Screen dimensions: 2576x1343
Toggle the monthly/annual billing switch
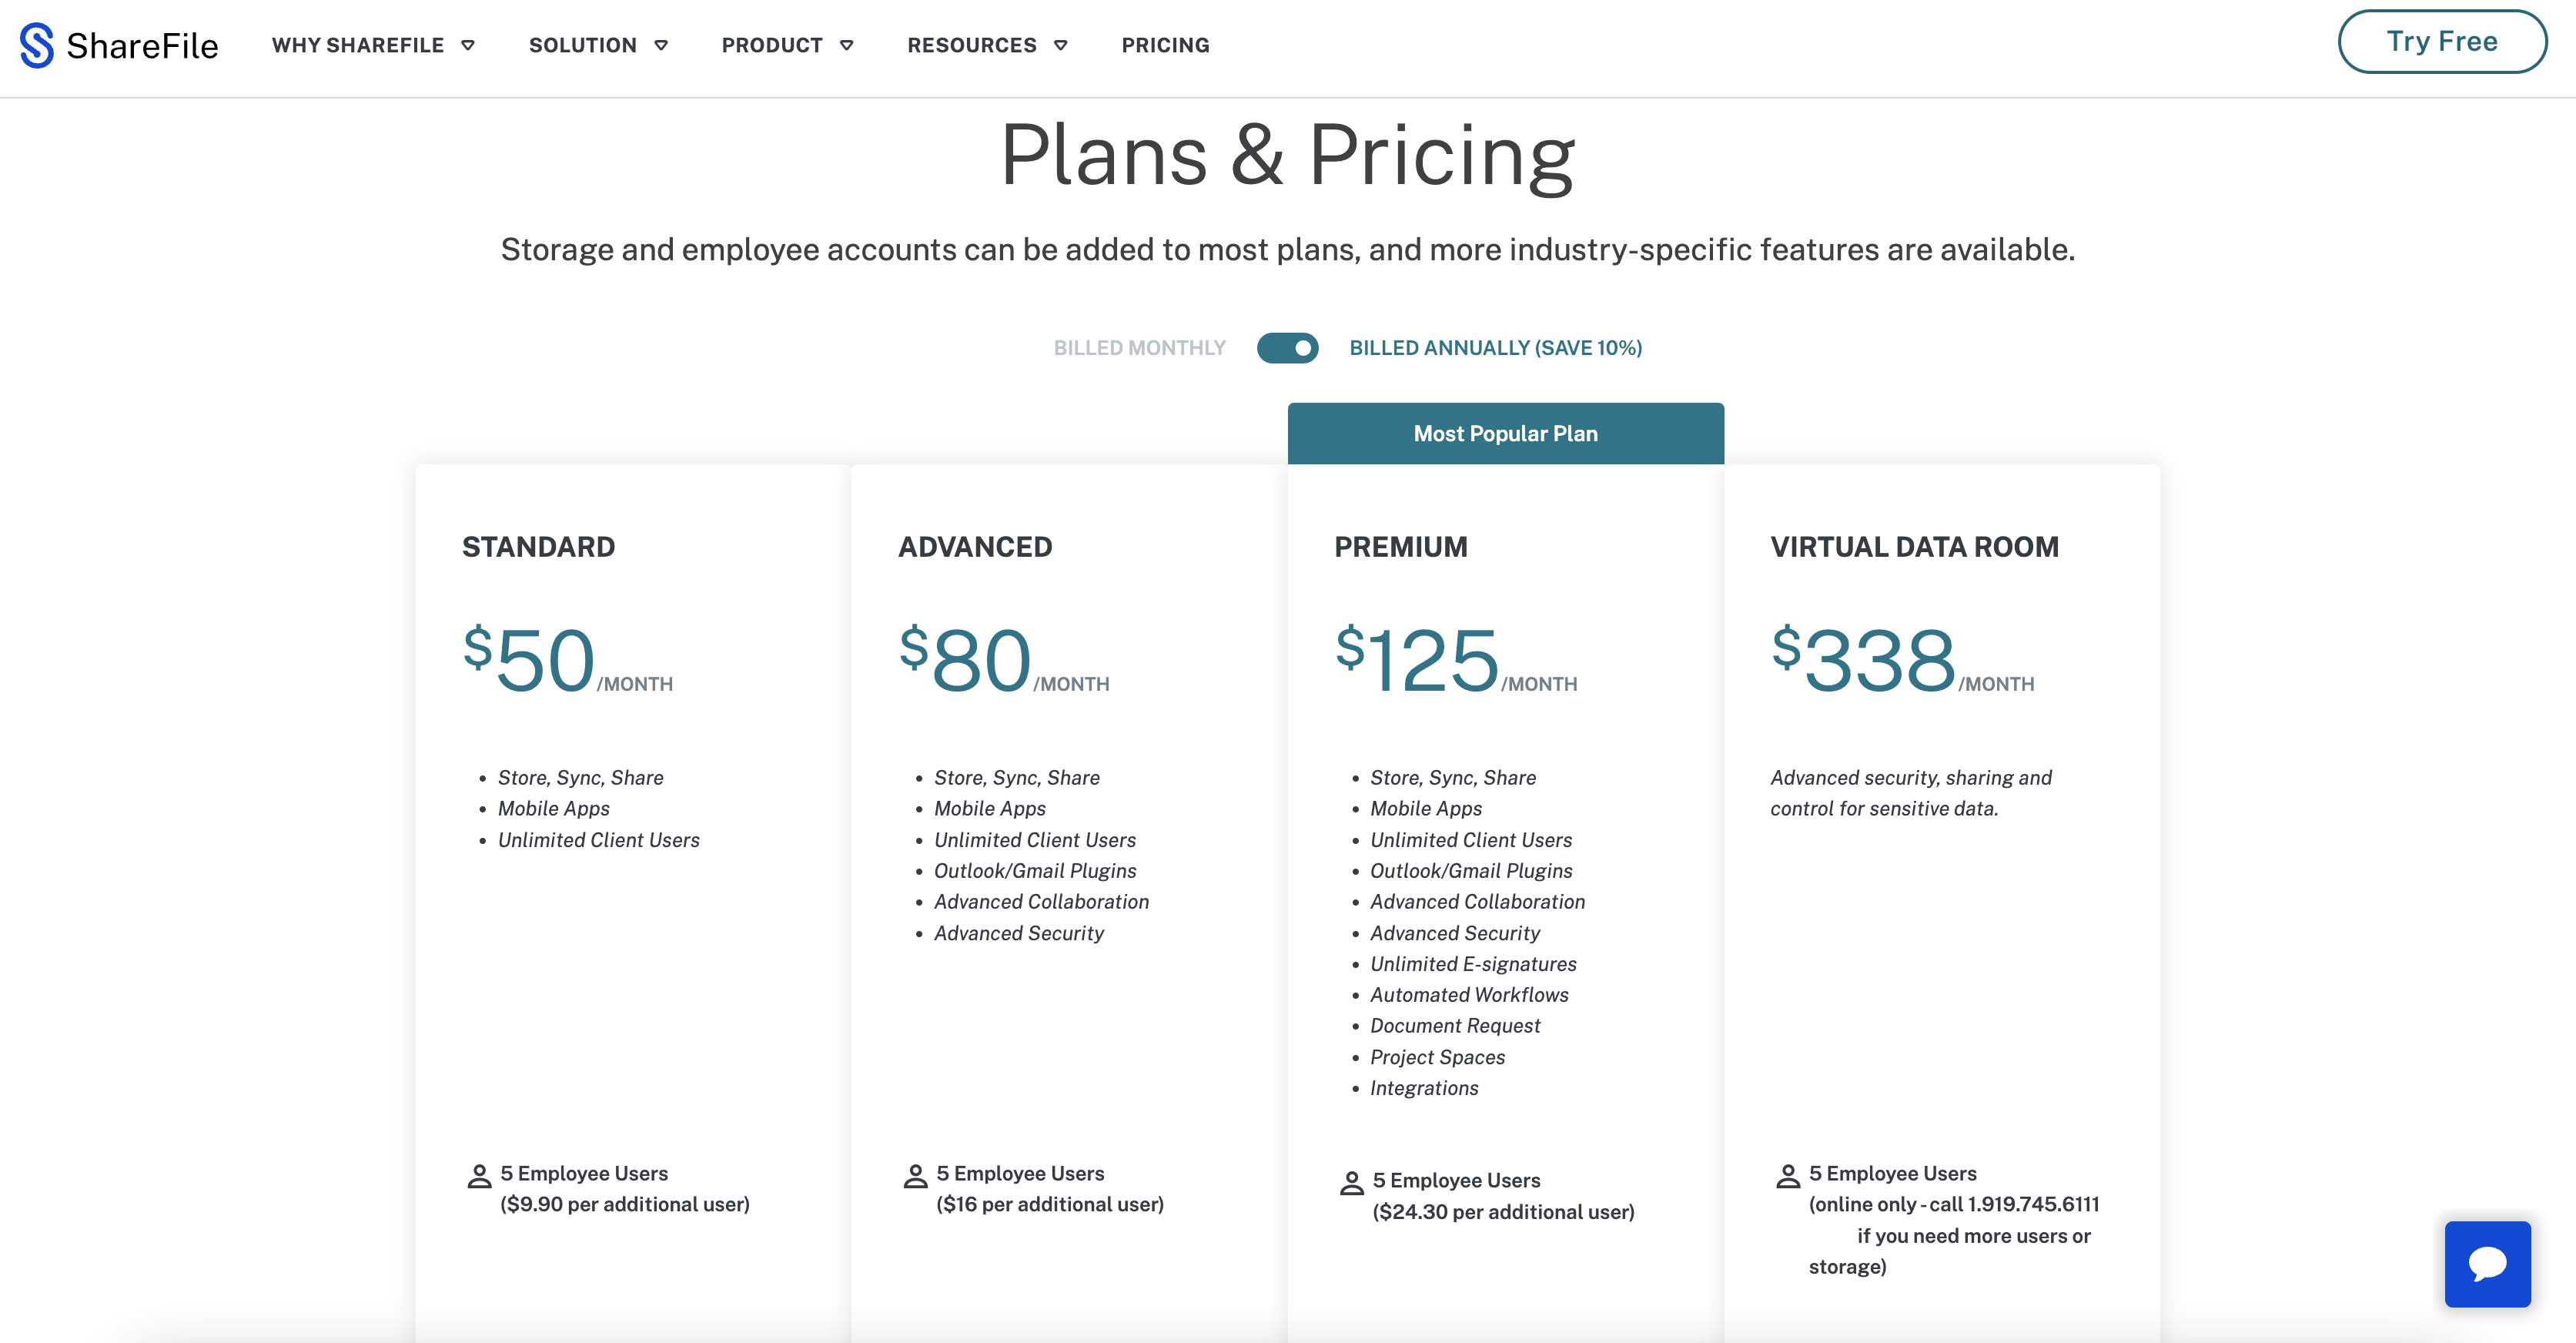click(x=1287, y=348)
